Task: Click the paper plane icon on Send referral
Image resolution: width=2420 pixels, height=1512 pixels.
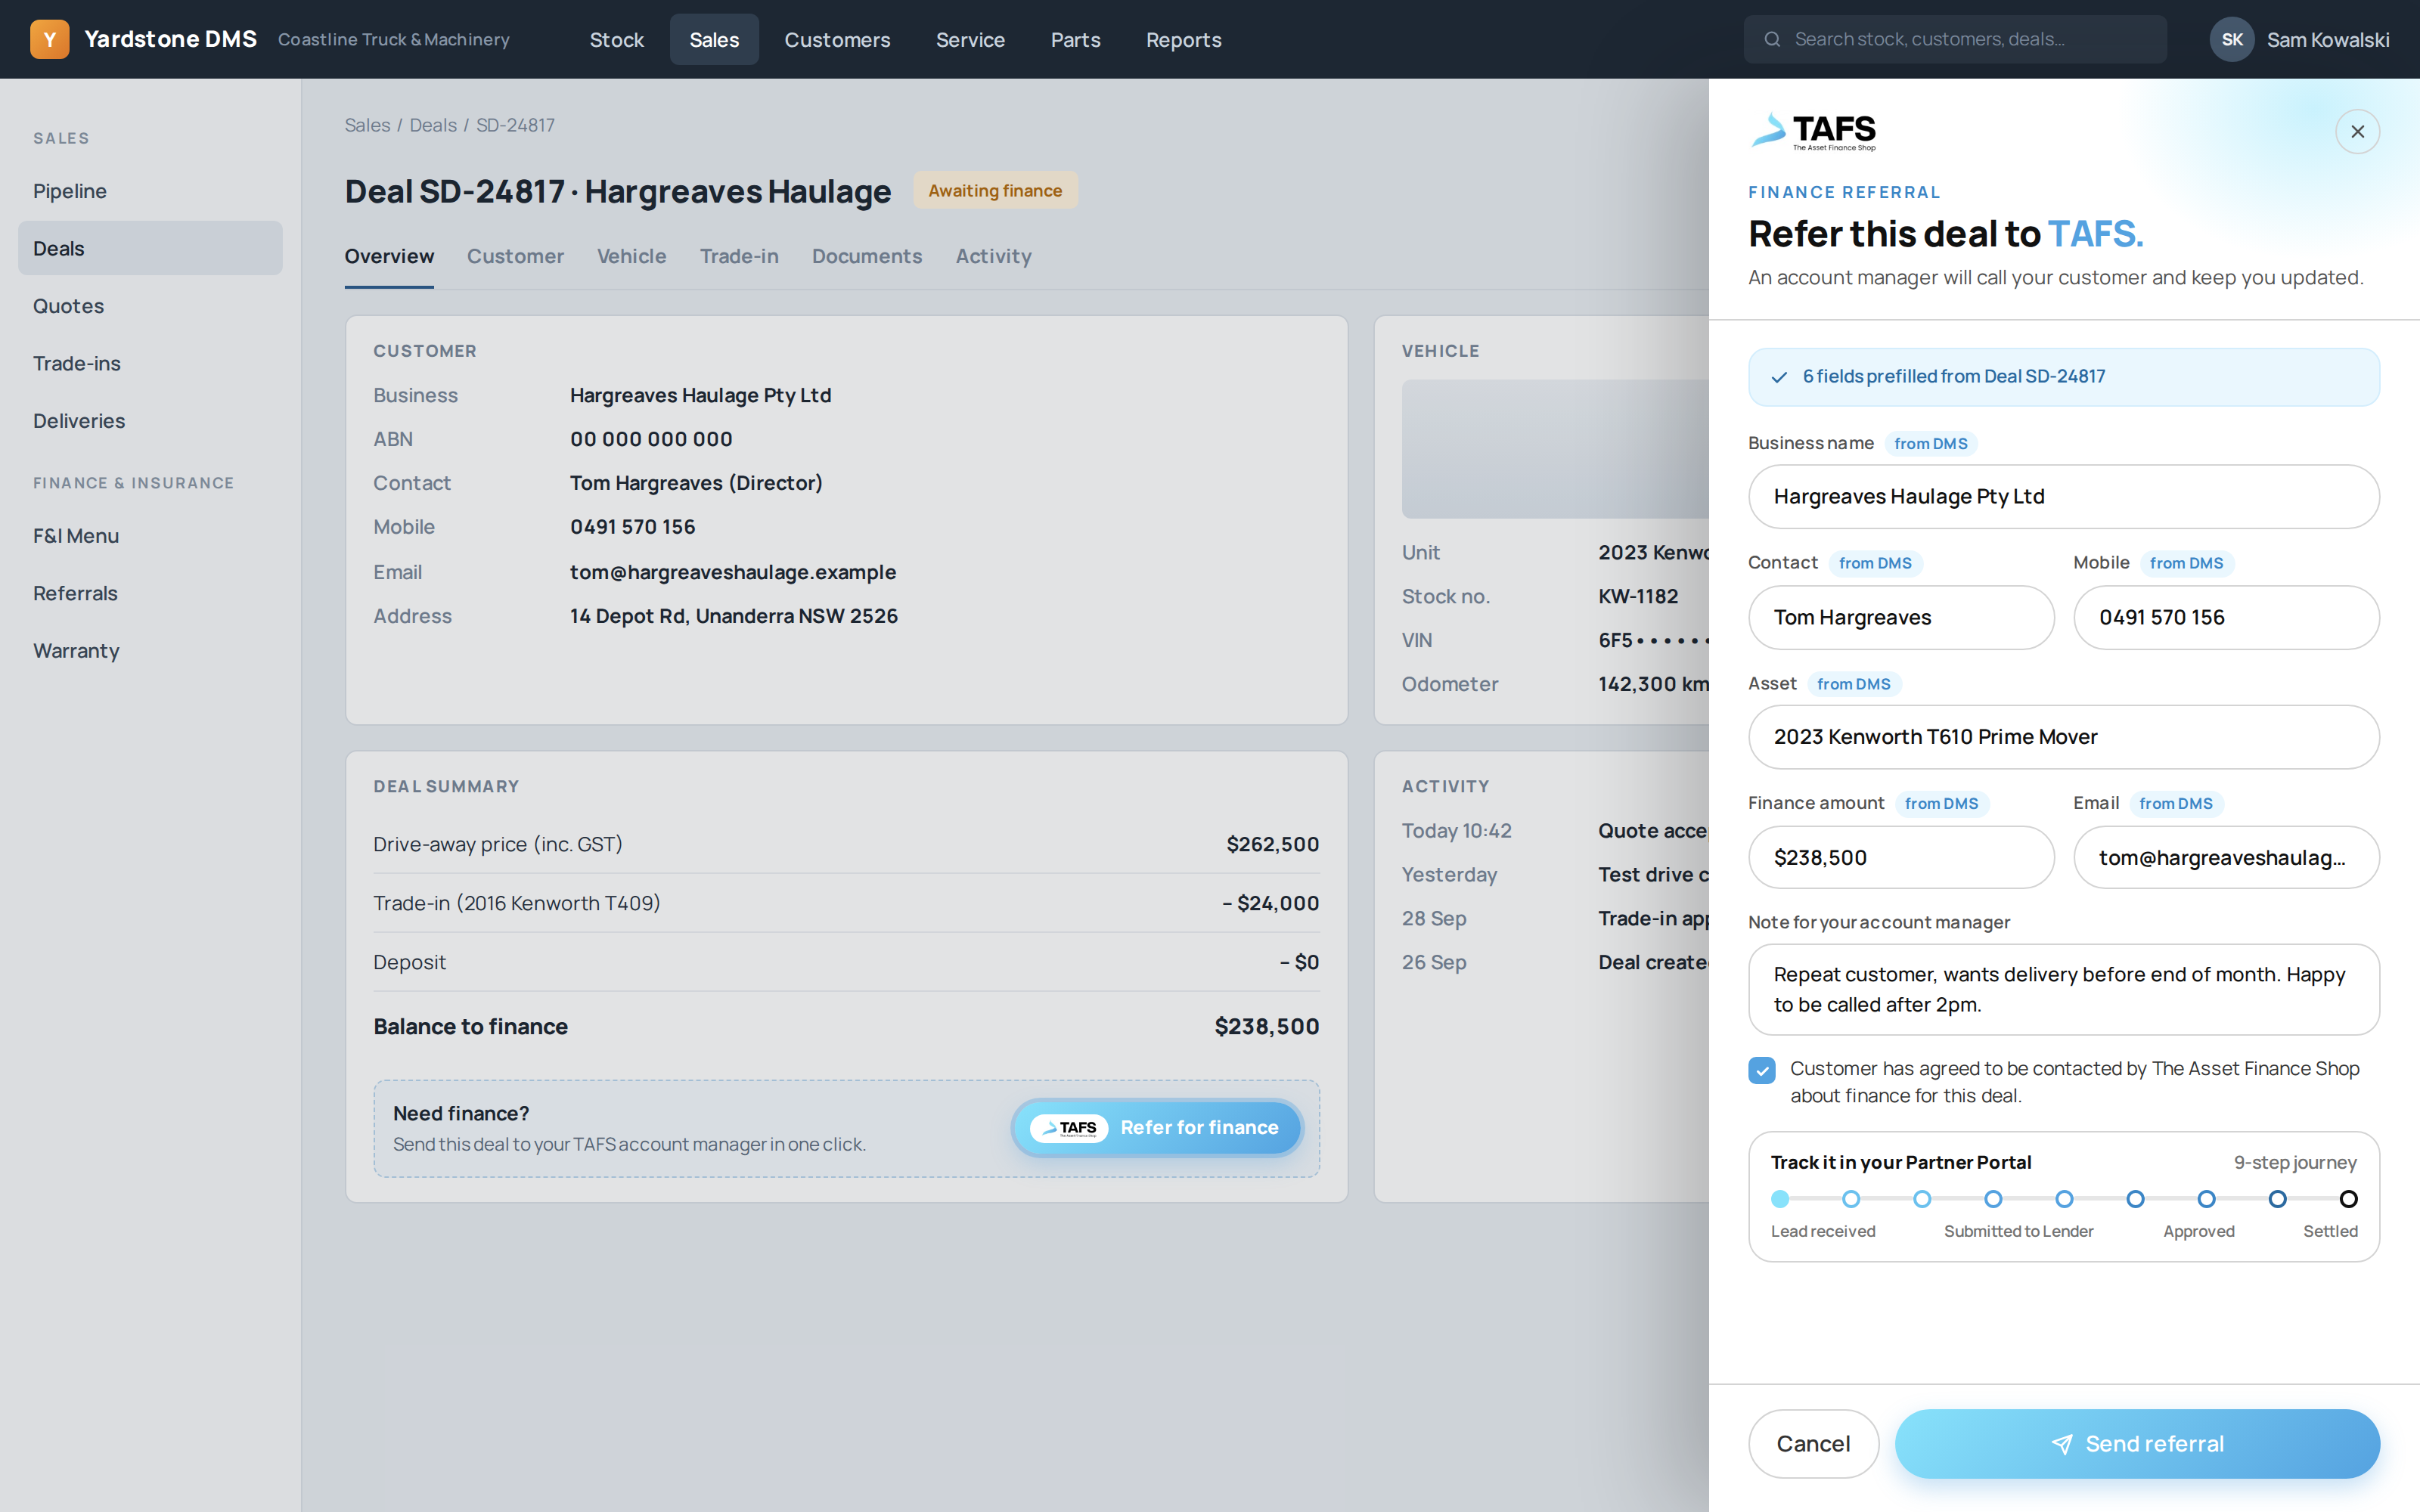Action: point(2062,1444)
